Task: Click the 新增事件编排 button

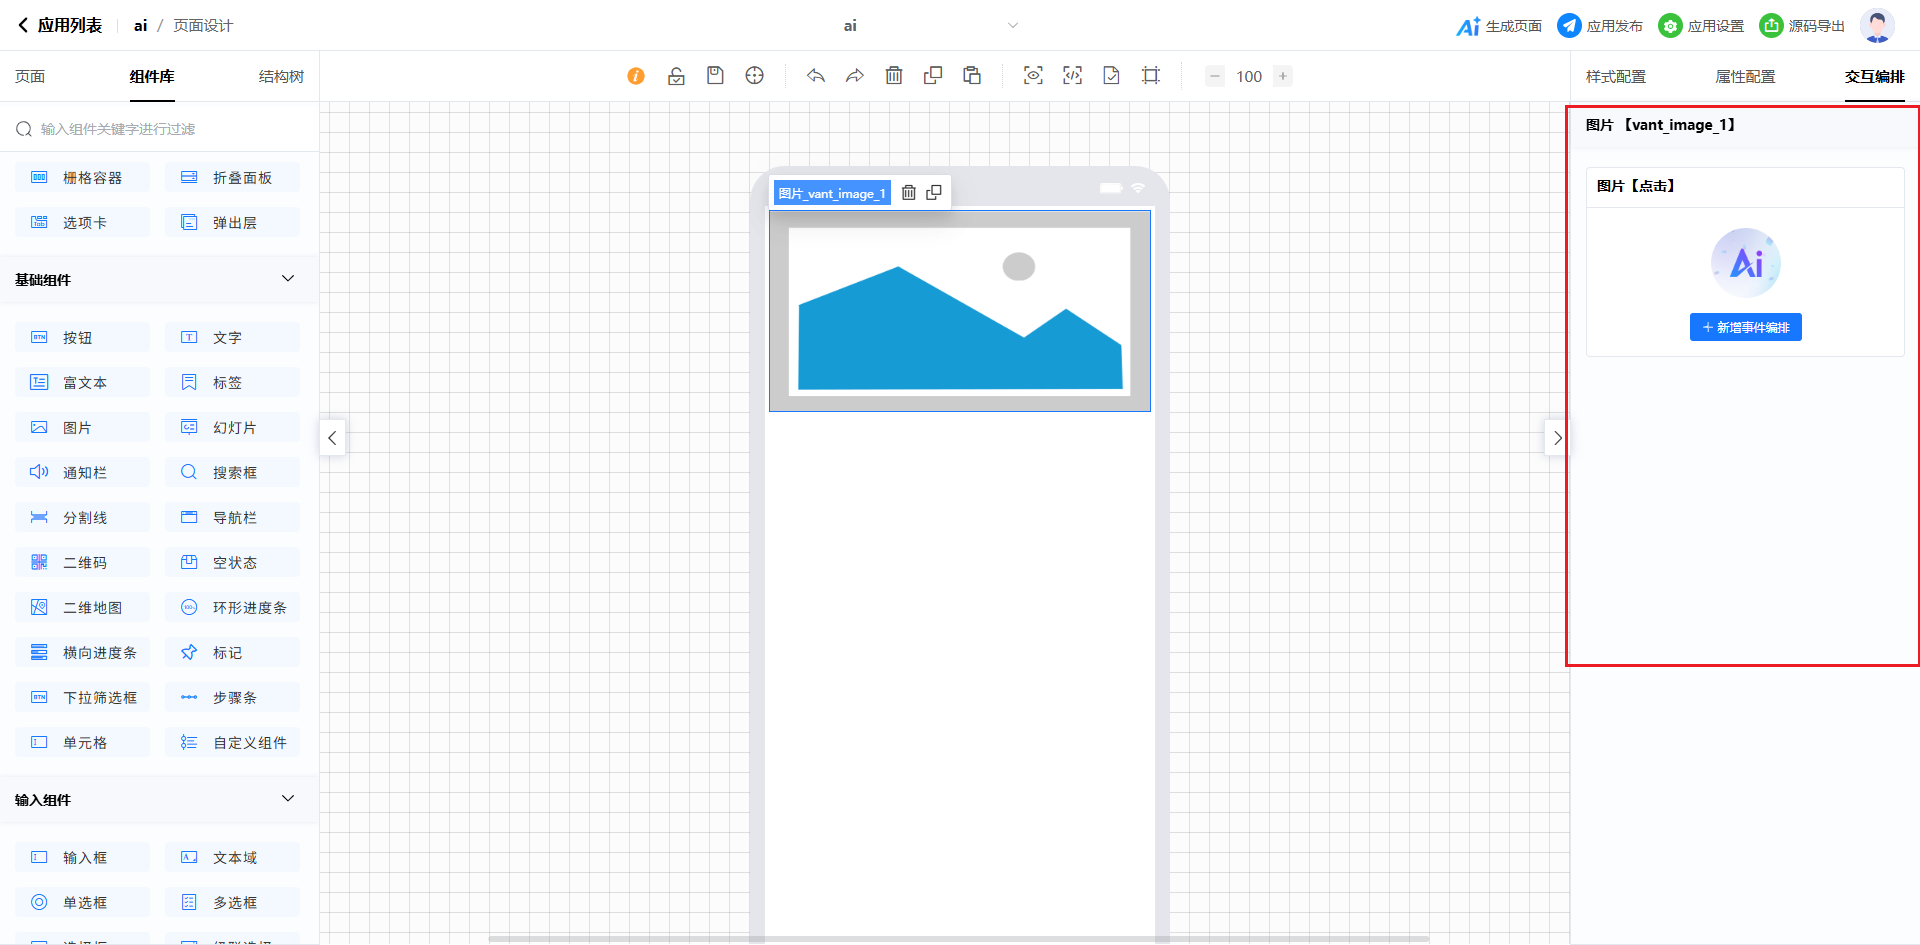Action: (x=1745, y=327)
